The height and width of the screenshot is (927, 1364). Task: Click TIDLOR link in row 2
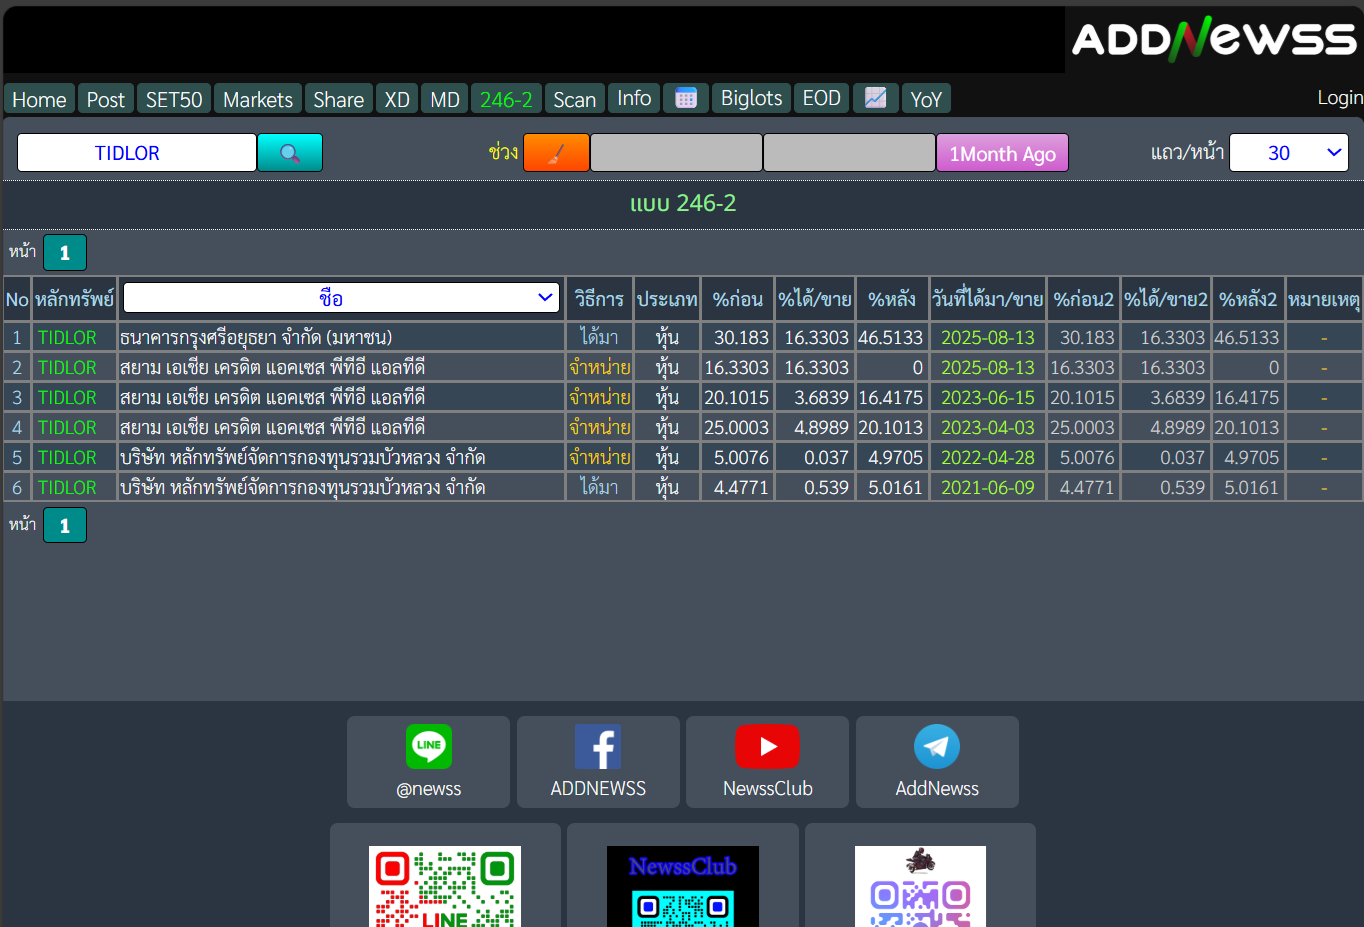[67, 367]
